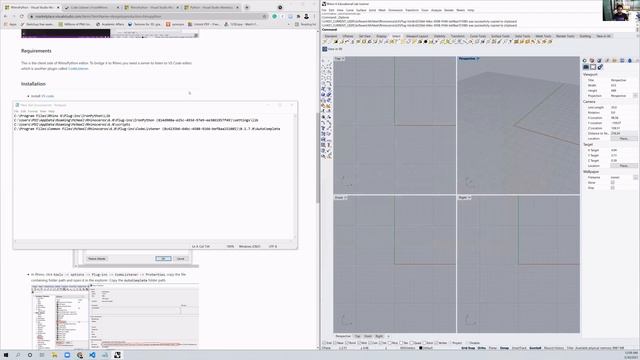Switch to Rhino via its taskbar icon
640x360 pixels.
pyautogui.click(x=118, y=355)
